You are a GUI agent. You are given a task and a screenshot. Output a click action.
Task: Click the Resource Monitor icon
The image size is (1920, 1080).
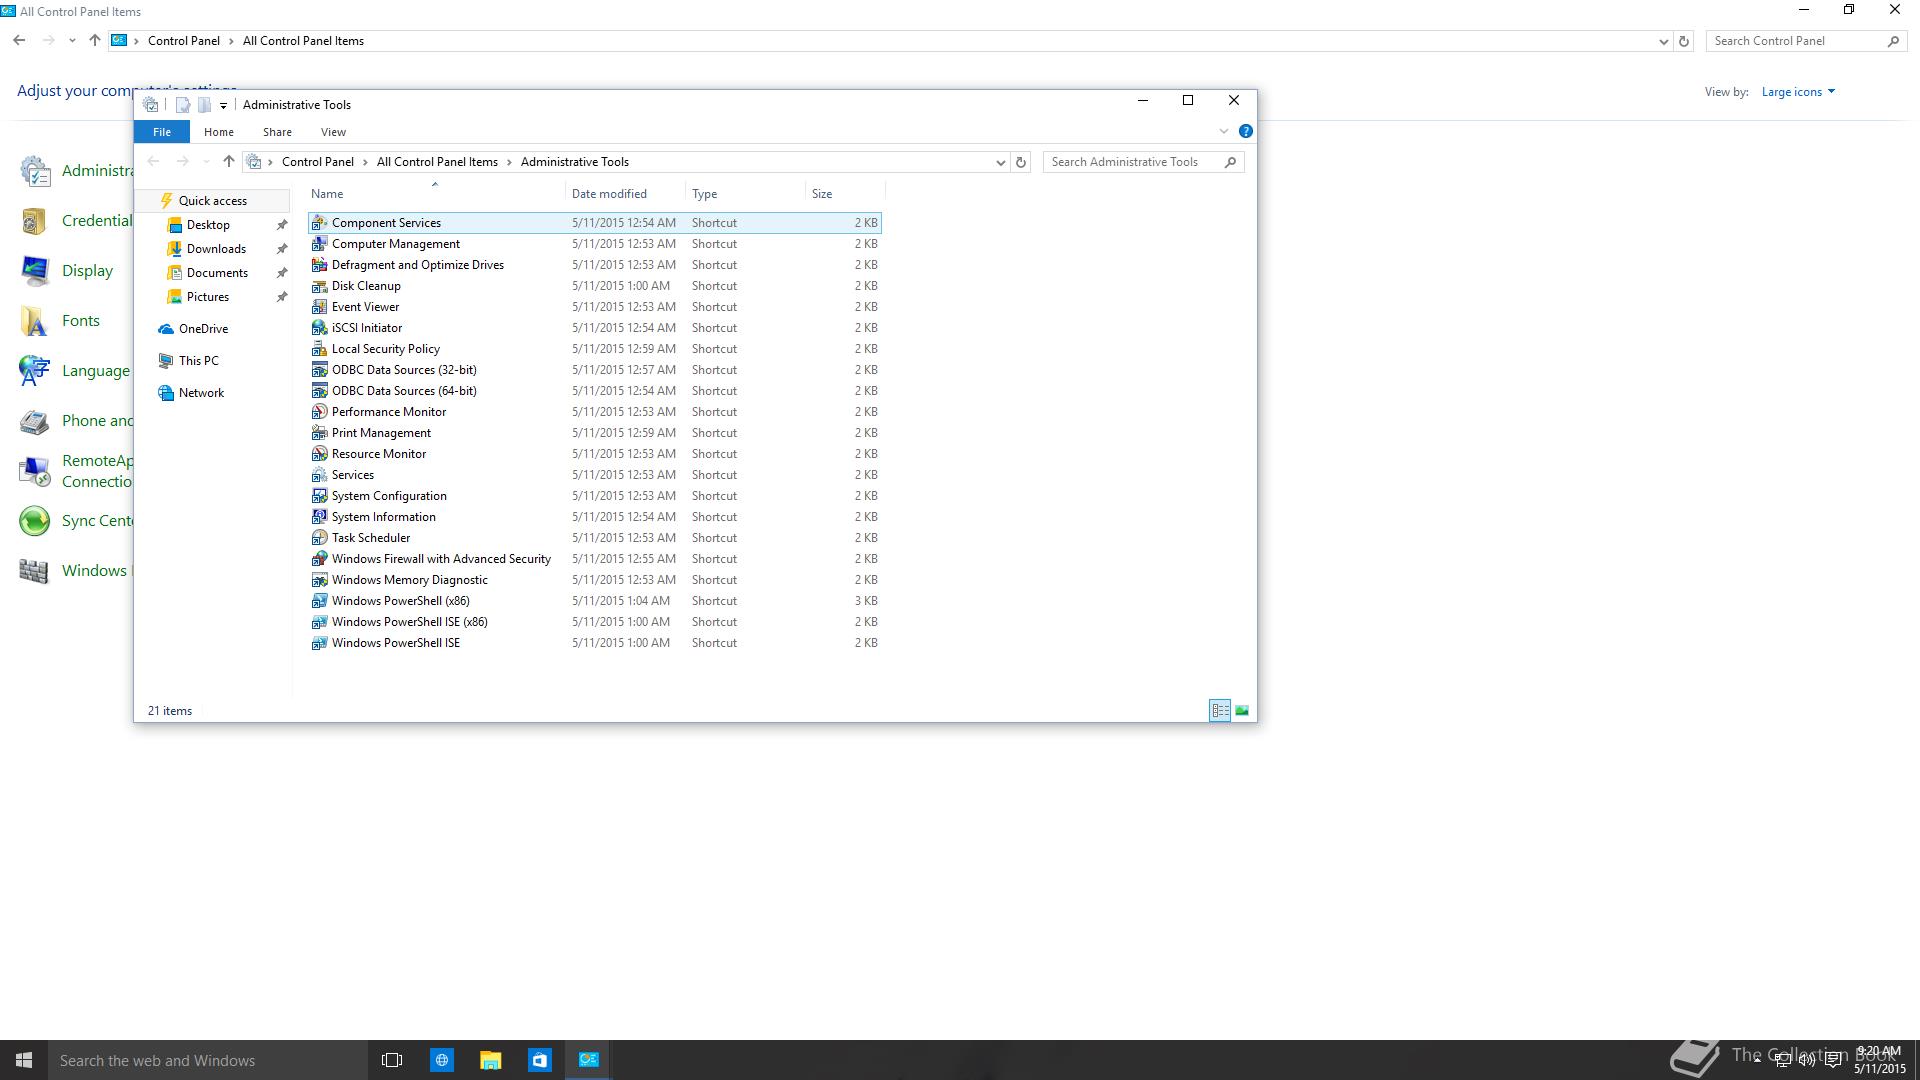tap(319, 454)
